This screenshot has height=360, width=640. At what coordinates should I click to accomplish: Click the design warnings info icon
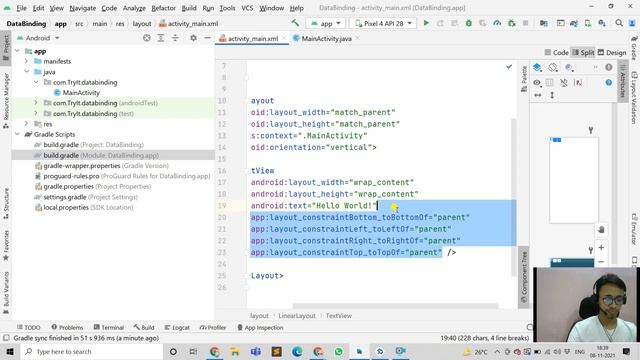pos(609,67)
